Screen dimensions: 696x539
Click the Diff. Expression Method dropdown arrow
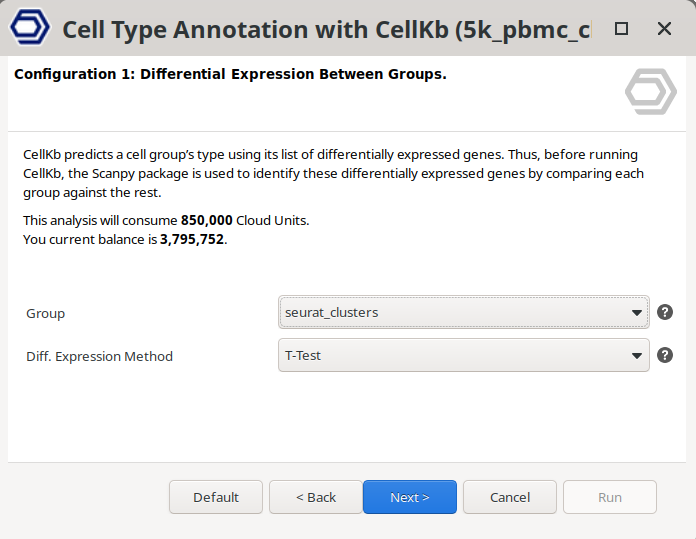(x=637, y=356)
